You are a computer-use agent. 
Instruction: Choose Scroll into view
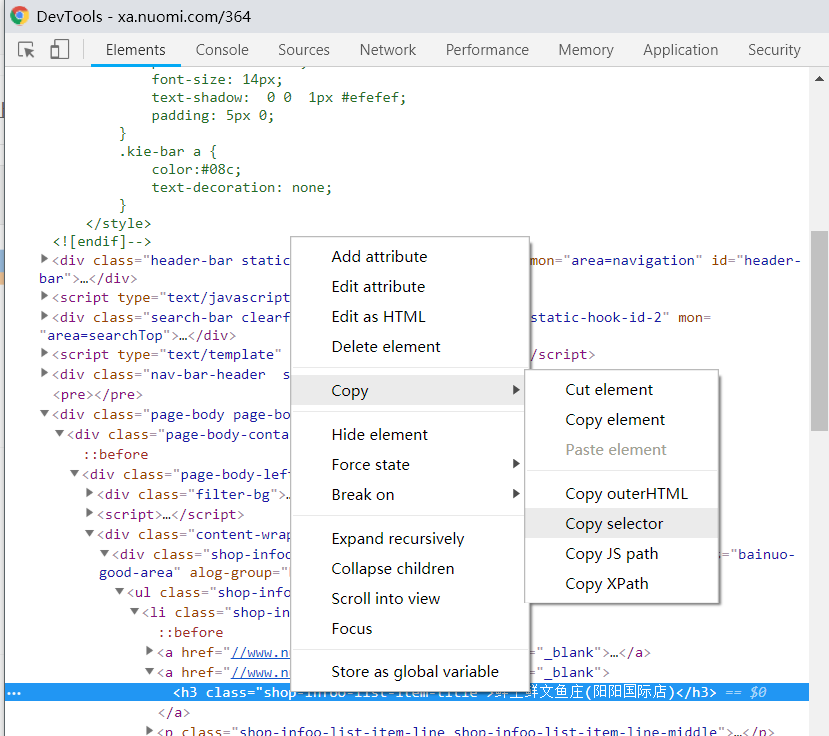tap(410, 599)
